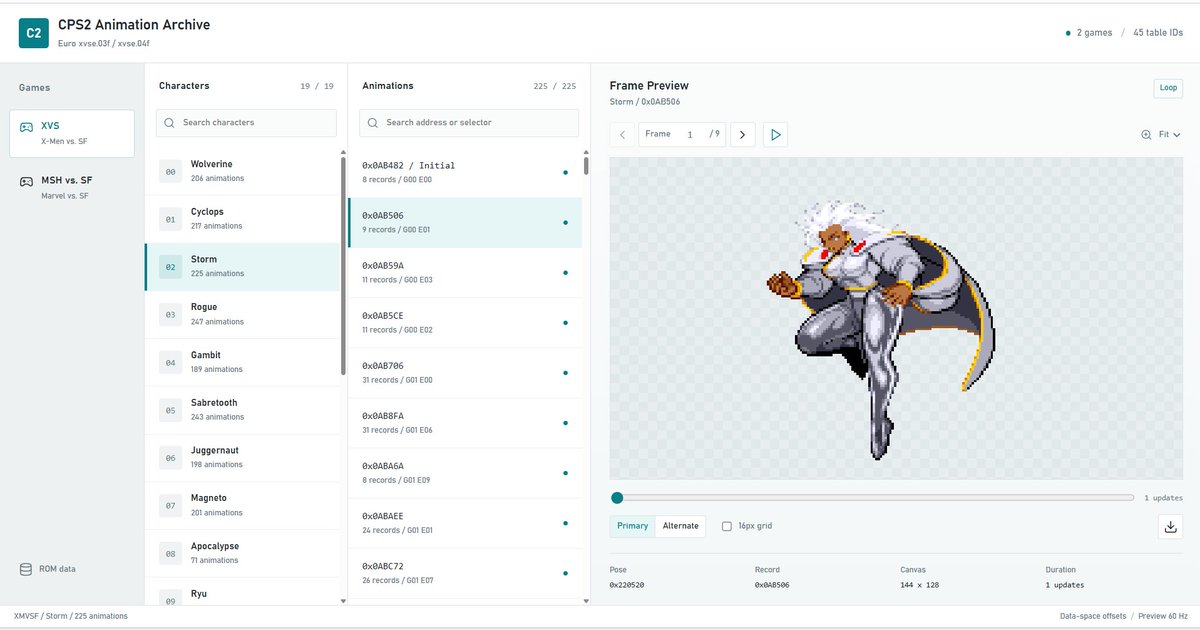Open animation 0x0AB5CE
This screenshot has height=630, width=1200.
pyautogui.click(x=465, y=322)
